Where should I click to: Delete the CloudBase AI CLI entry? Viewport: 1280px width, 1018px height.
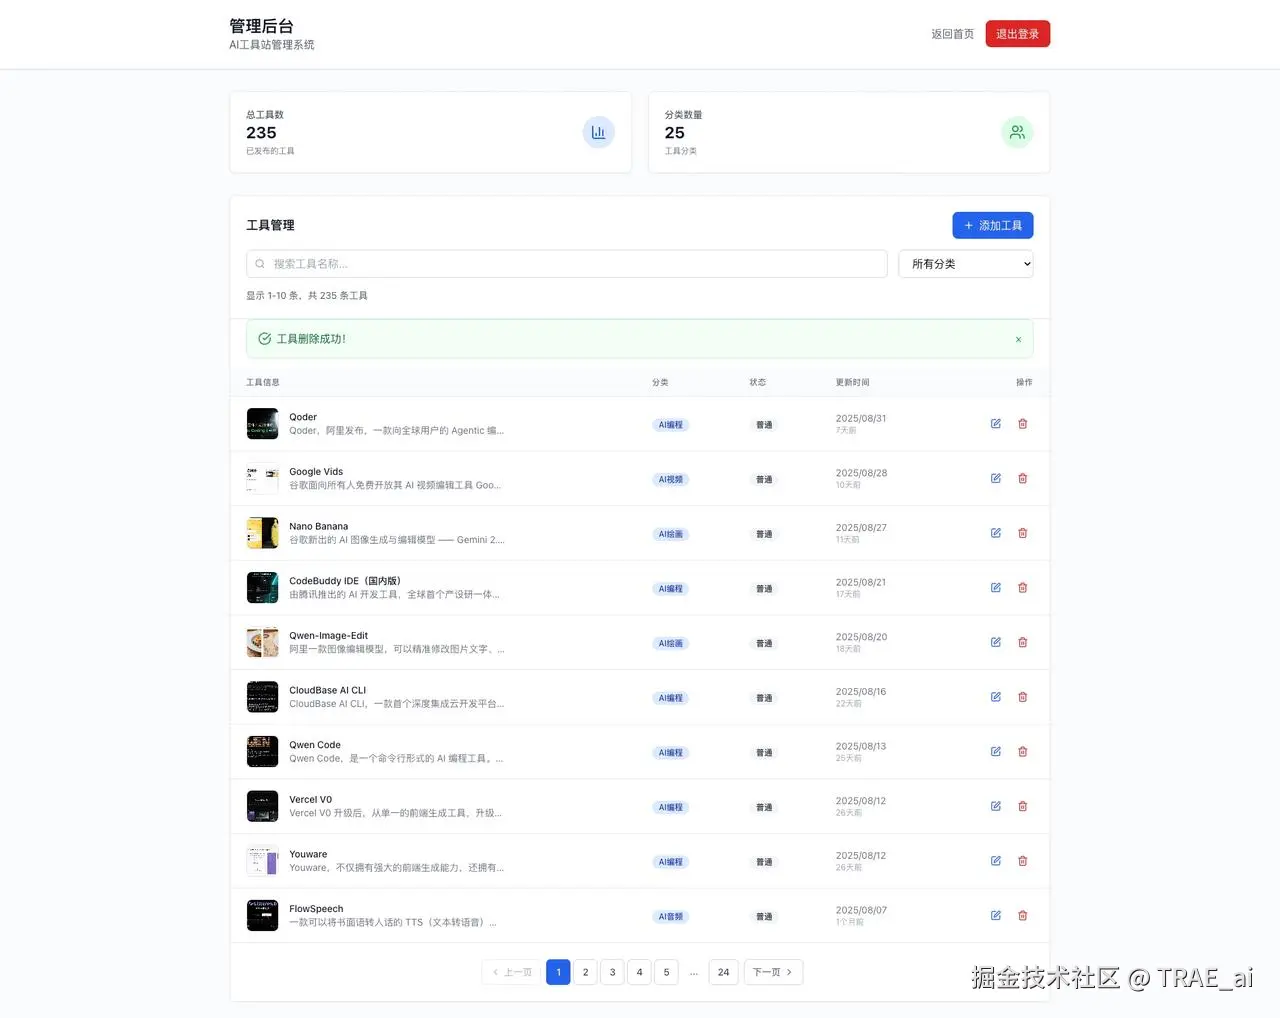click(x=1023, y=697)
